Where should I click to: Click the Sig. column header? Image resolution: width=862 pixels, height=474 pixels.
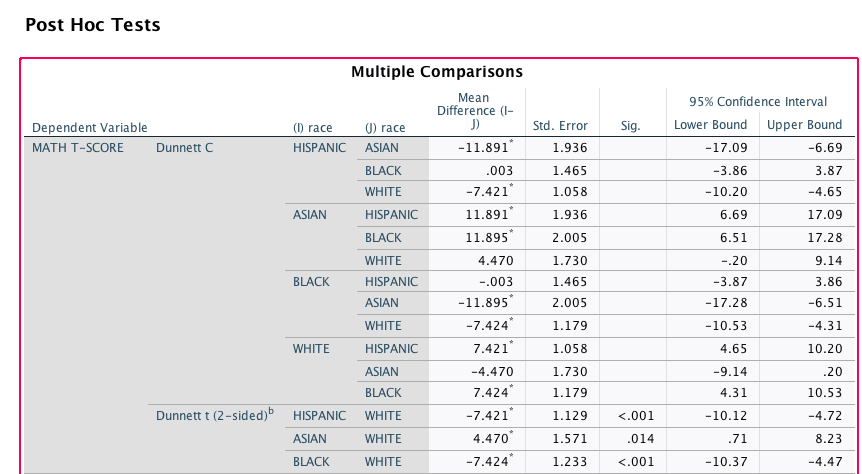click(631, 126)
